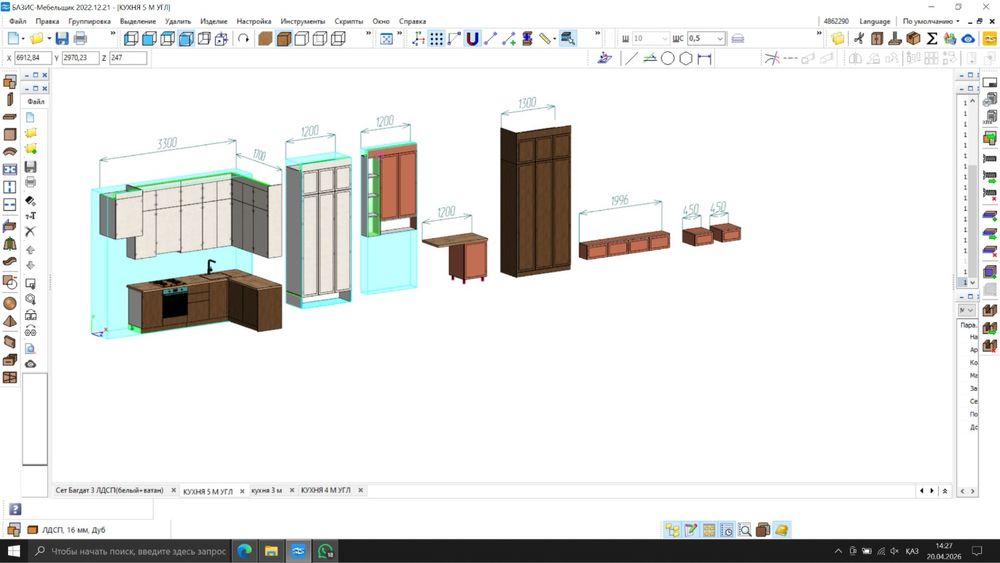Screen dimensions: 1000x563
Task: Click the Language button
Action: pos(874,21)
